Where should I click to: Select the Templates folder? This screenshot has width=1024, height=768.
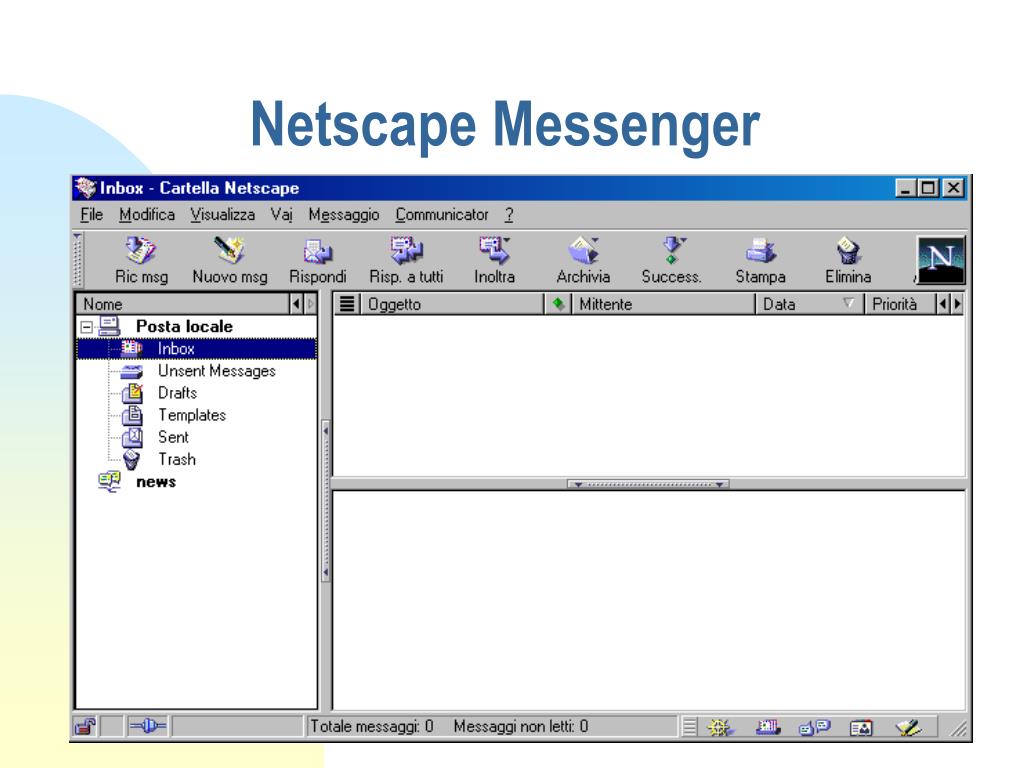pyautogui.click(x=192, y=415)
